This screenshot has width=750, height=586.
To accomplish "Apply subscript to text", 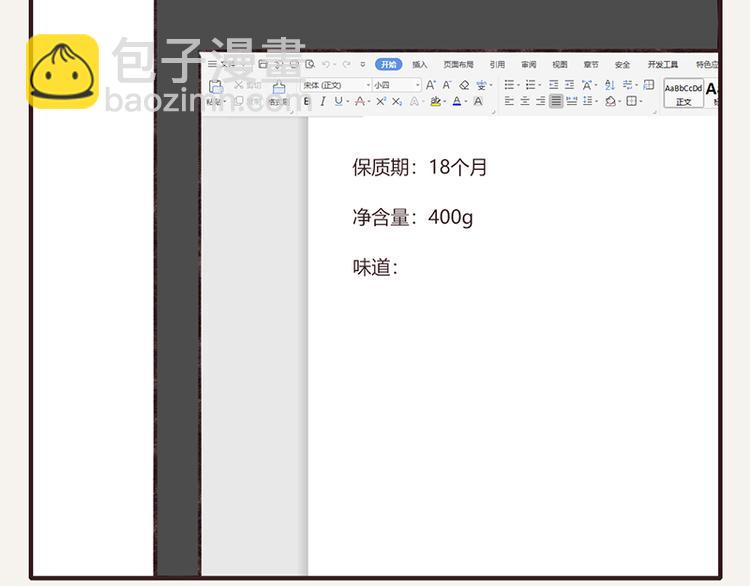I will (x=397, y=102).
